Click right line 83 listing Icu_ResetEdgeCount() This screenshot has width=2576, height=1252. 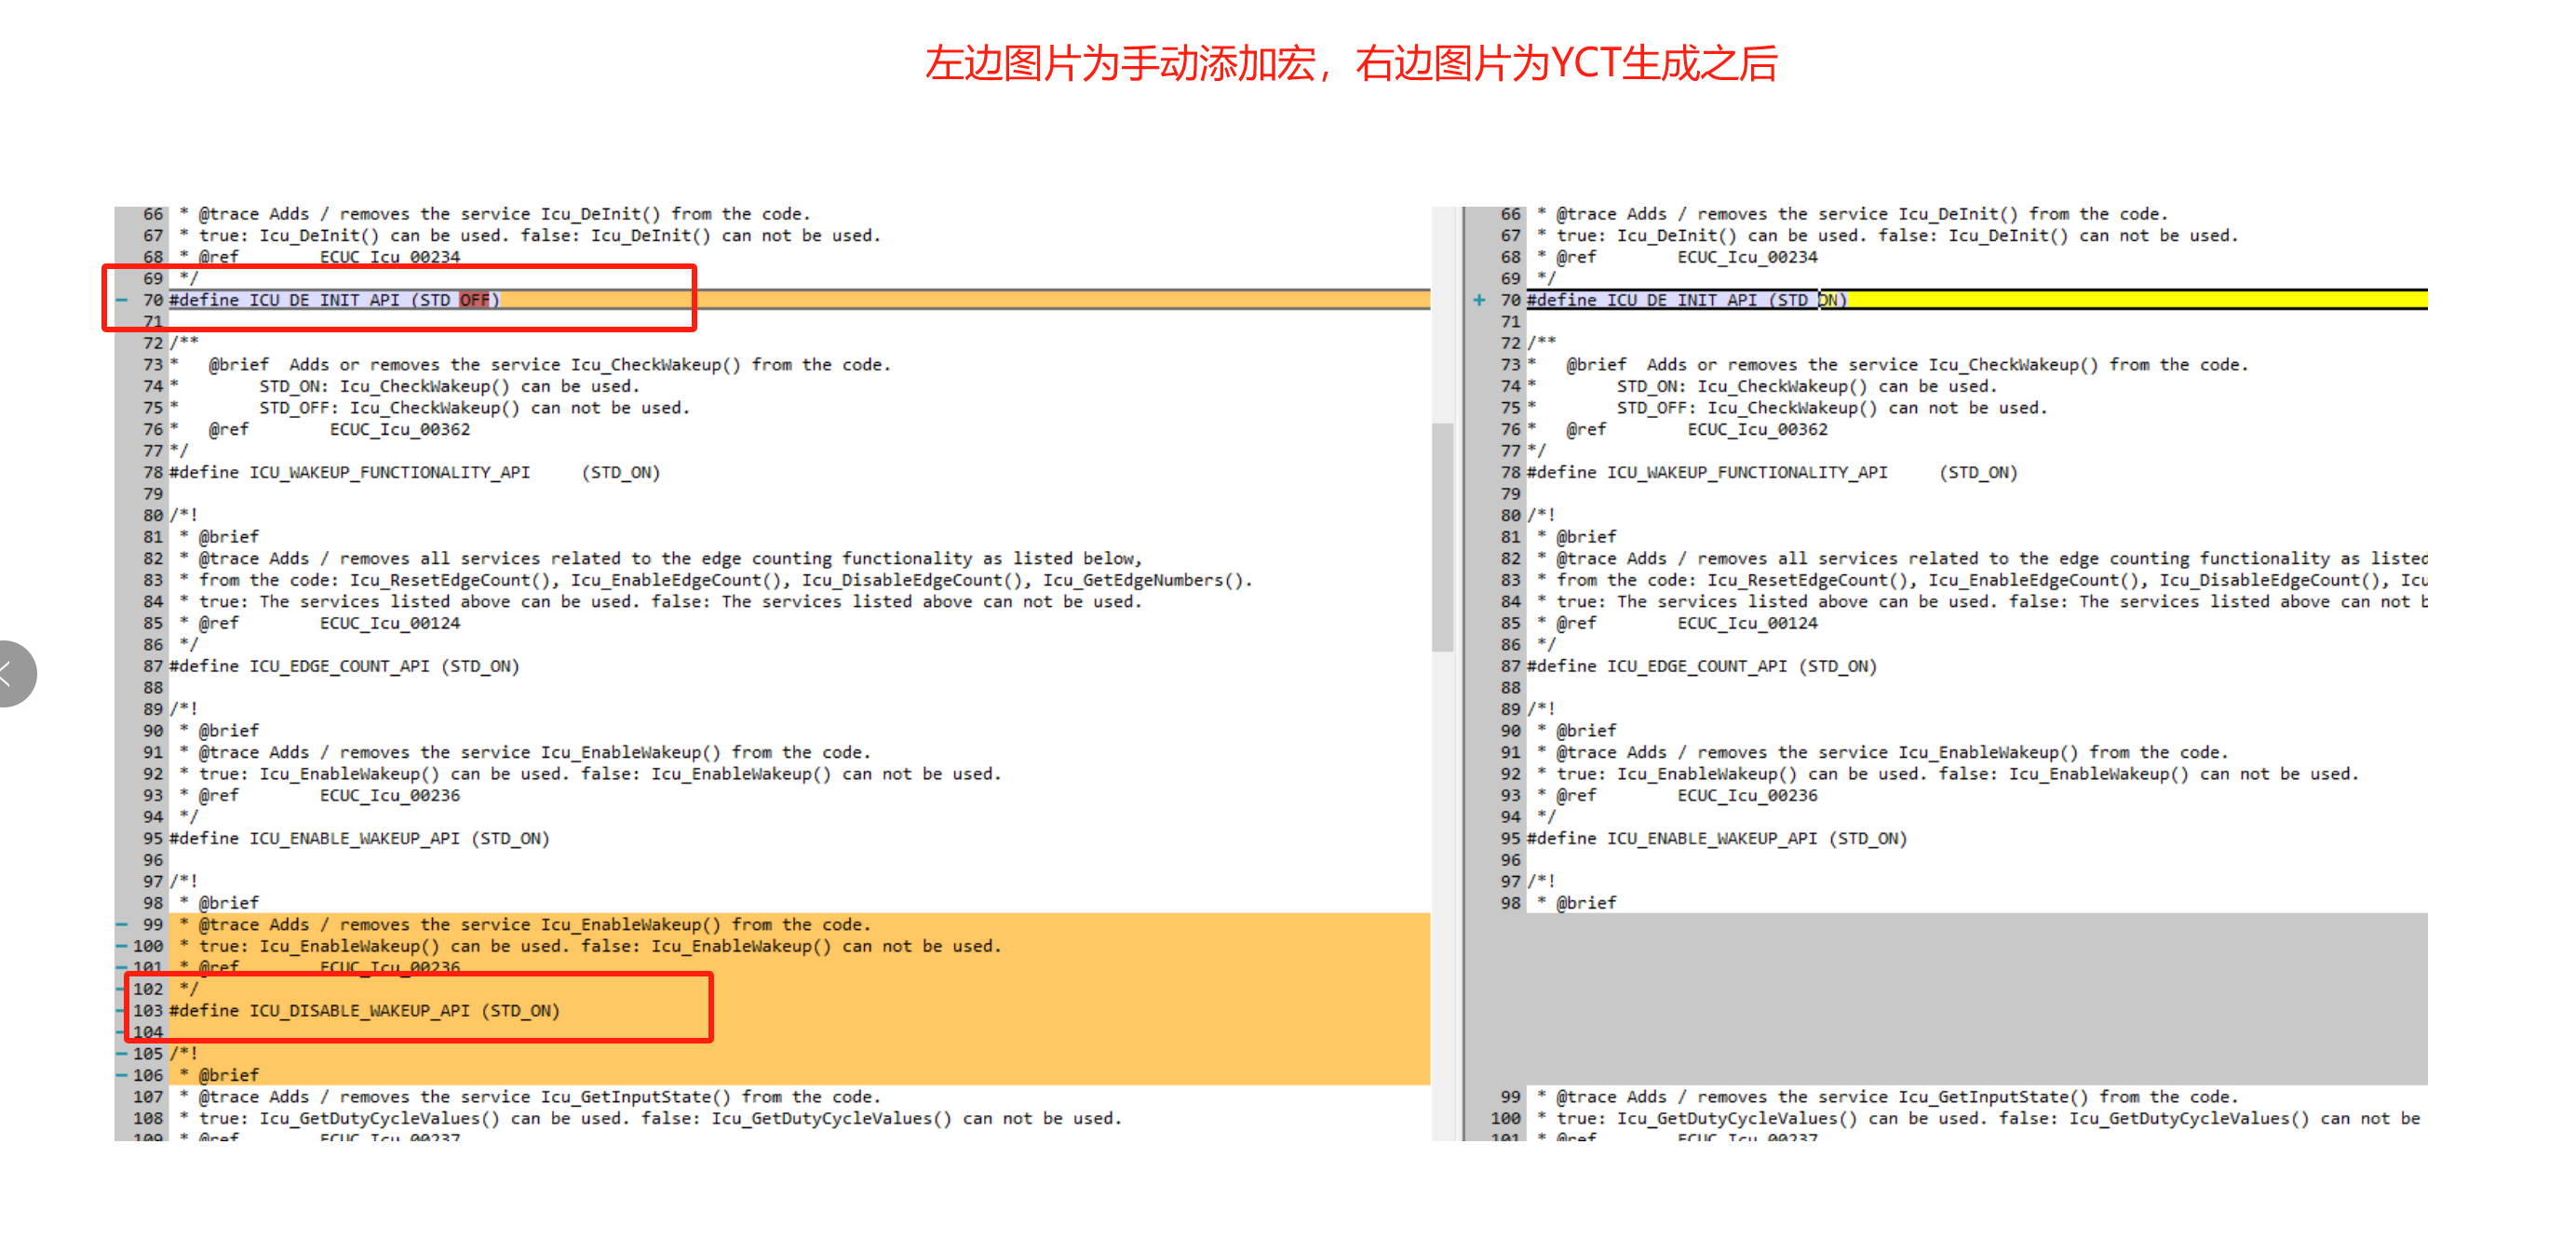1982,580
